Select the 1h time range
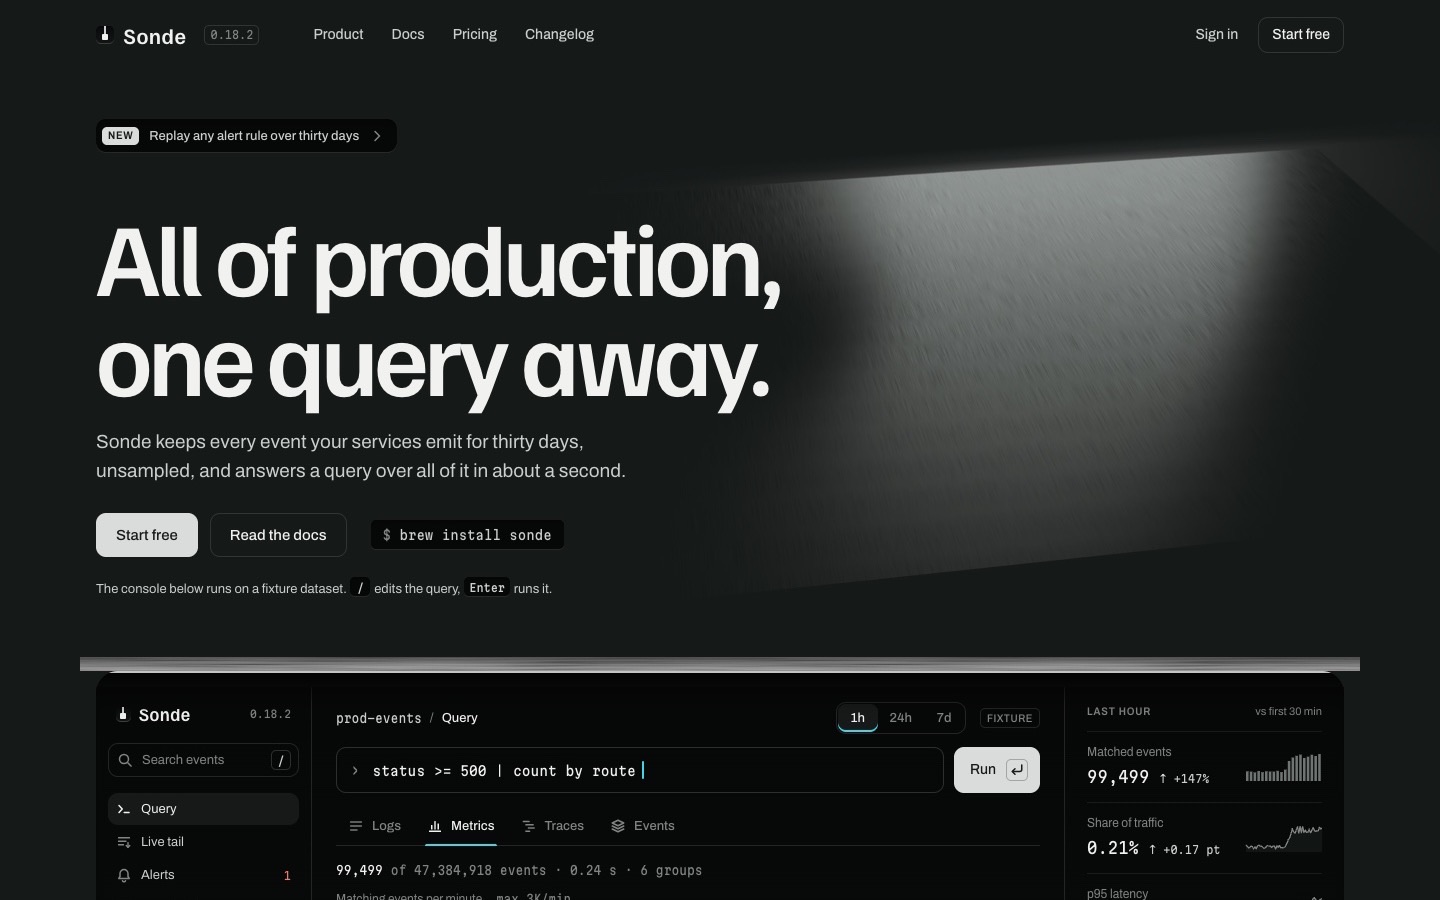The height and width of the screenshot is (900, 1440). tap(857, 718)
